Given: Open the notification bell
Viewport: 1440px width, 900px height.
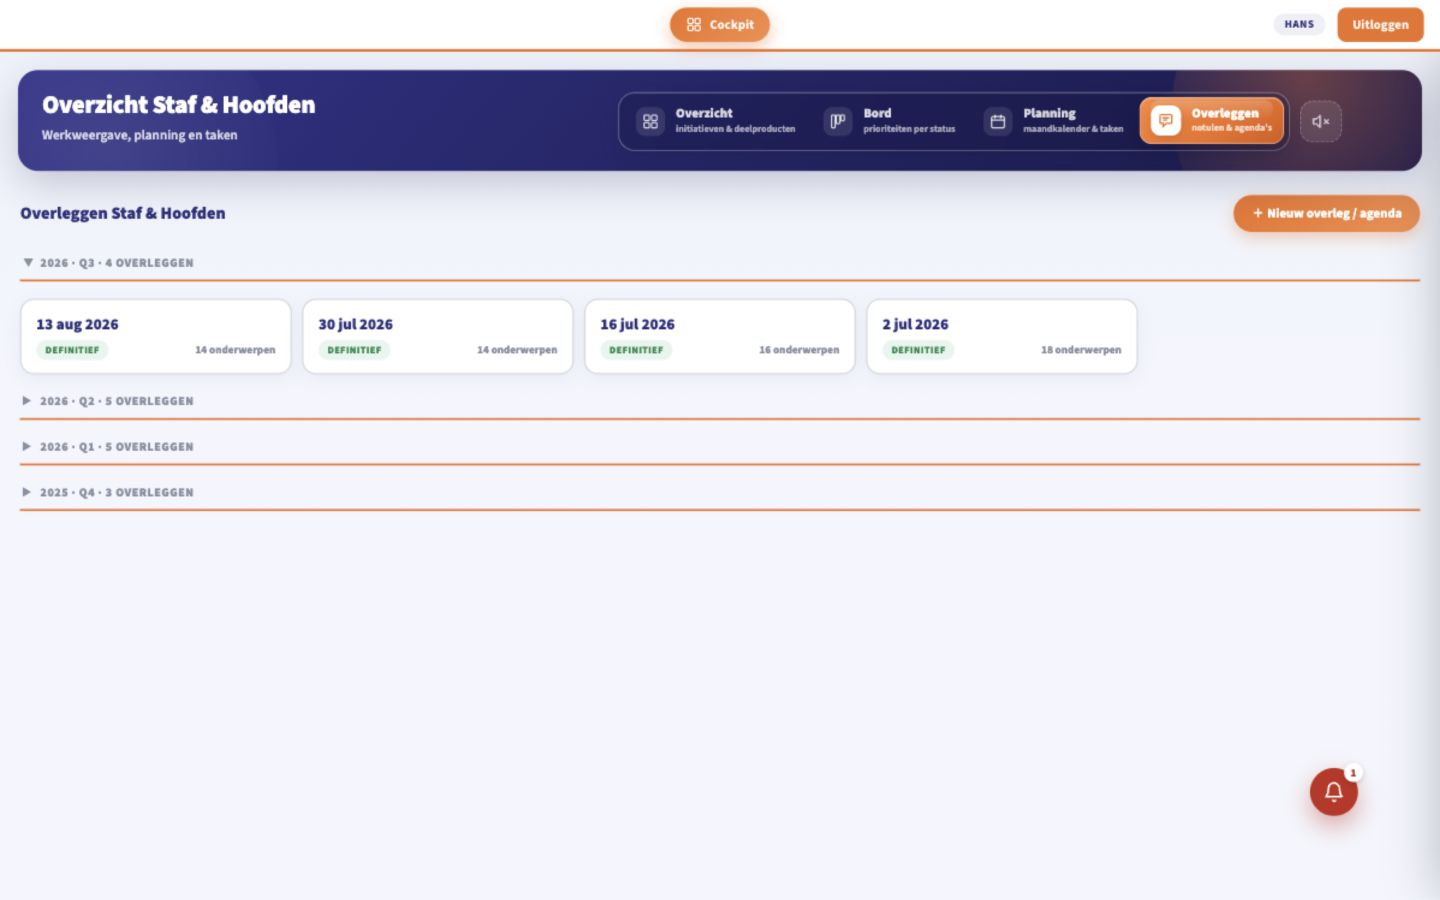Looking at the screenshot, I should click(1334, 792).
